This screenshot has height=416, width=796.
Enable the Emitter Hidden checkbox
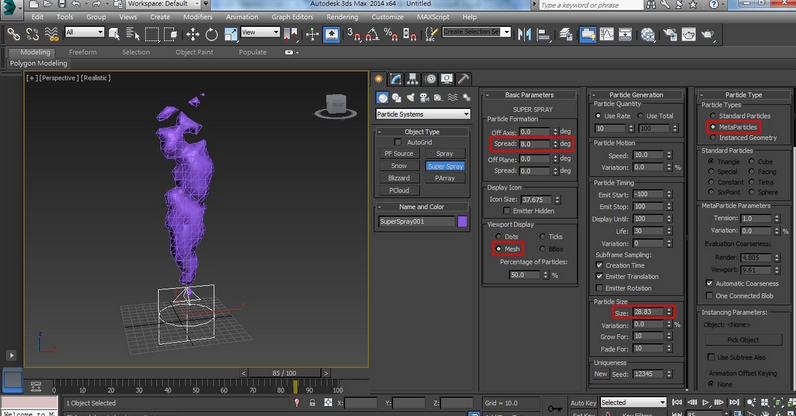(x=506, y=210)
